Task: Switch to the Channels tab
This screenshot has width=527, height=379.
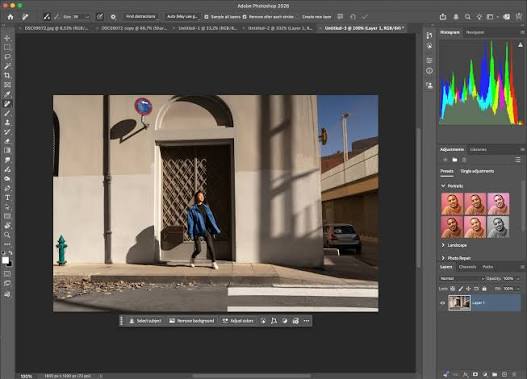Action: 467,267
